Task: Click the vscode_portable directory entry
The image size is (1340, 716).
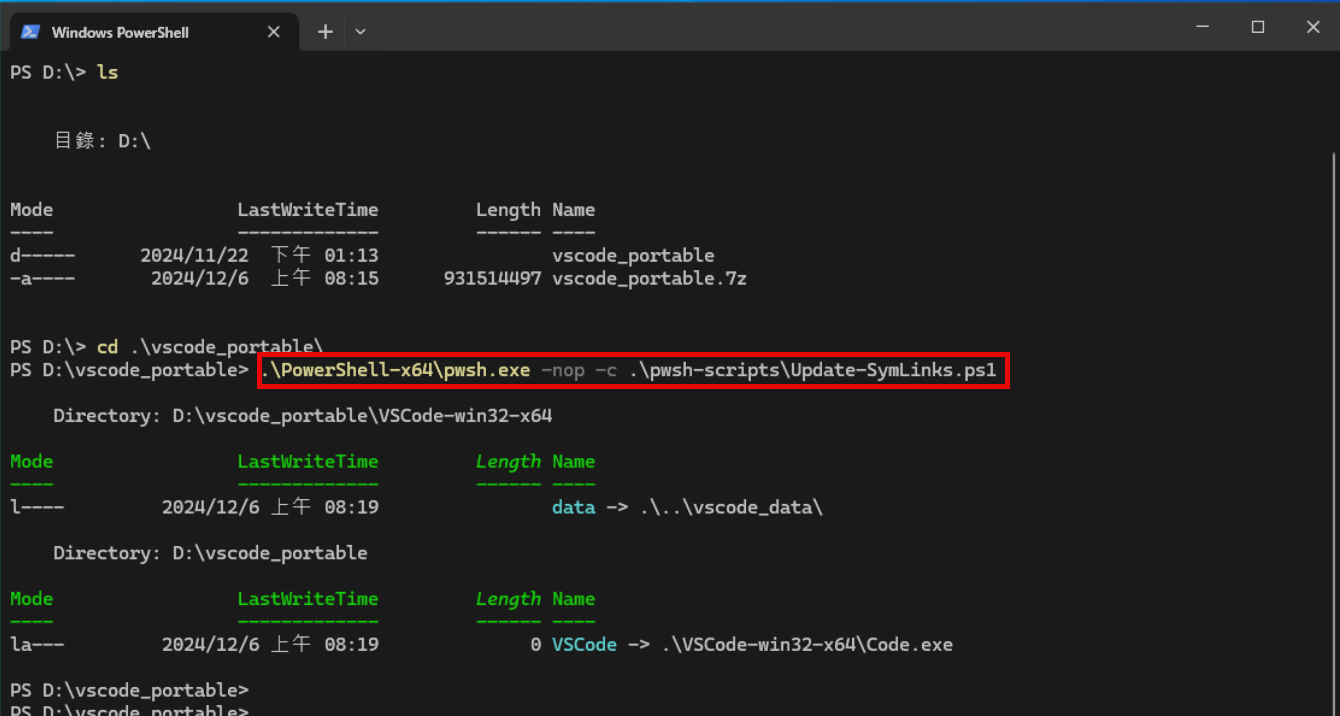Action: pyautogui.click(x=633, y=255)
